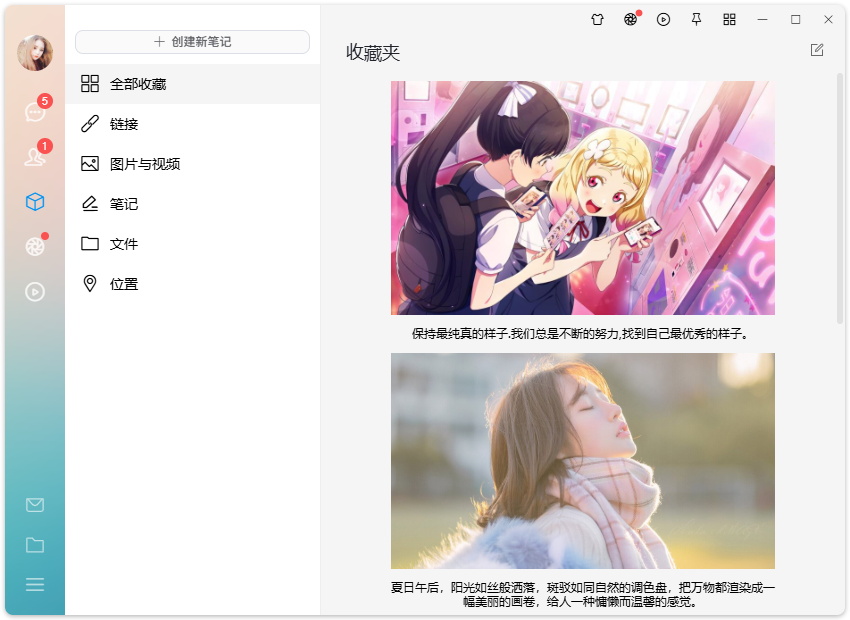Open the folder icon above the hamburger menu

coord(34,545)
